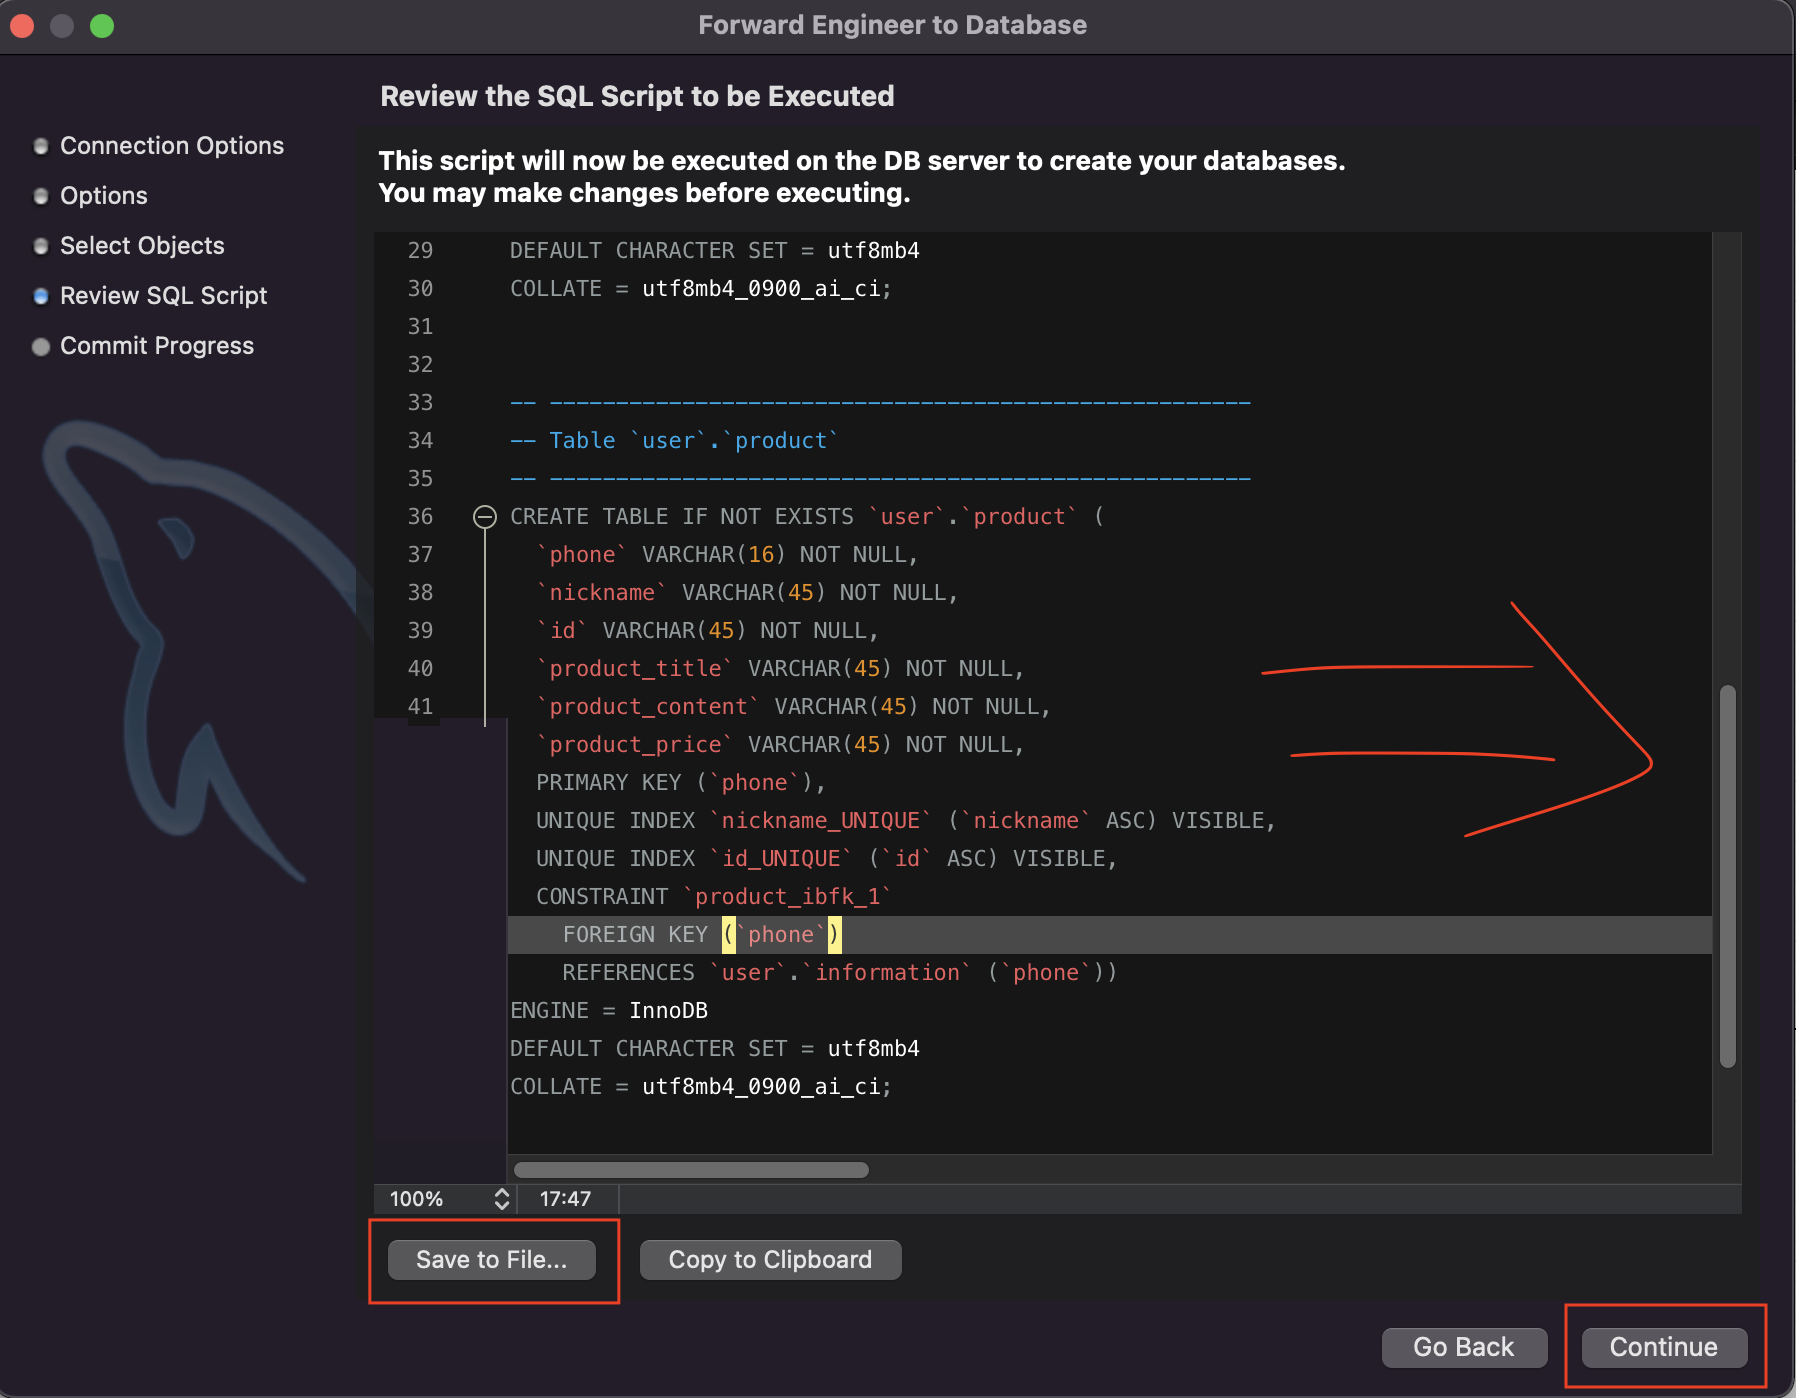Maximize the window with the green button

click(102, 26)
